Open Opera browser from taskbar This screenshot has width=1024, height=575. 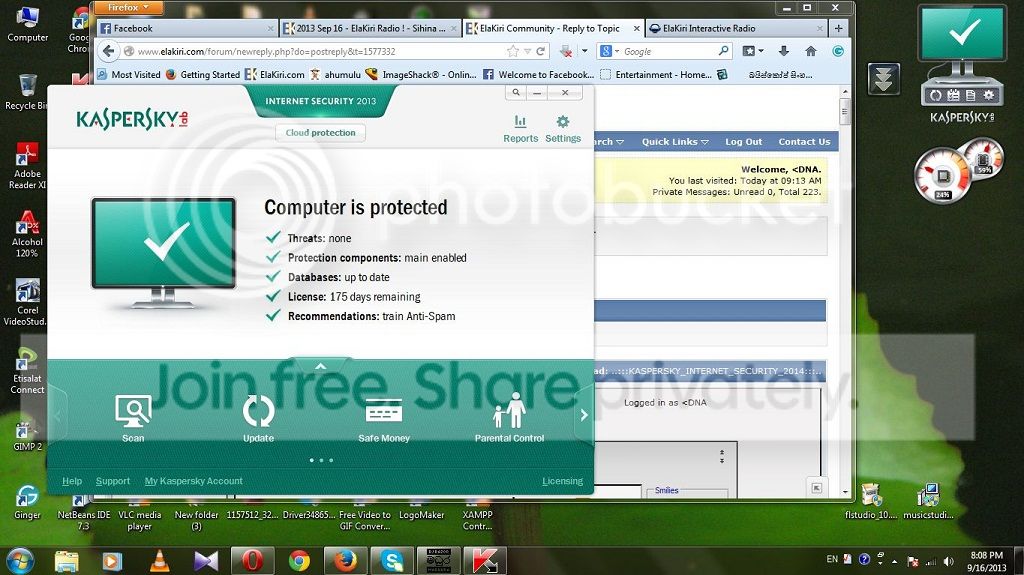(253, 561)
